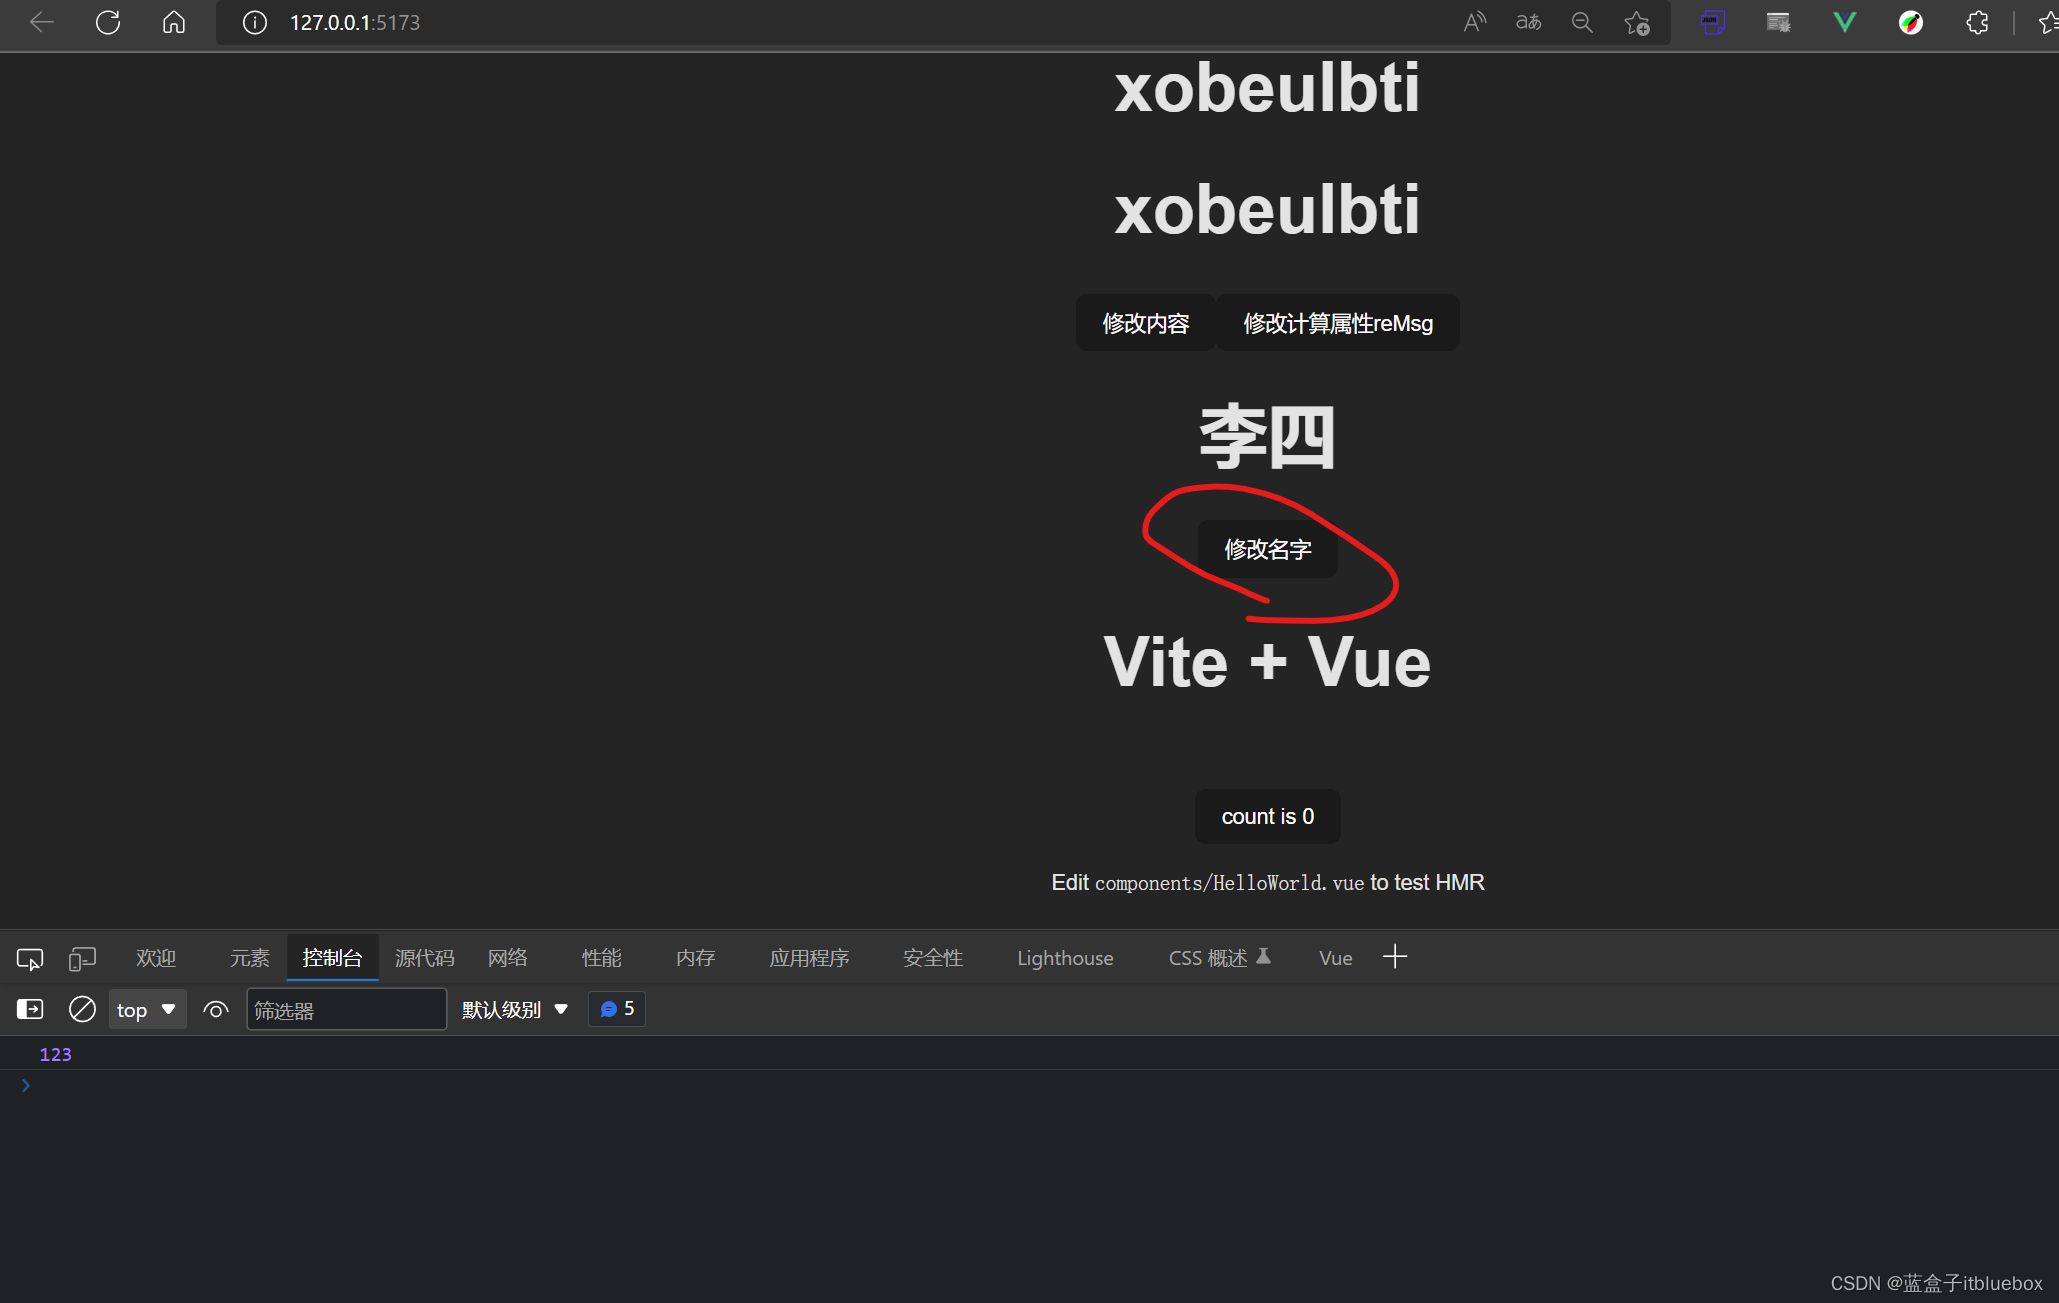This screenshot has width=2059, height=1303.
Task: Open the issues counter badge showing 5
Action: (617, 1009)
